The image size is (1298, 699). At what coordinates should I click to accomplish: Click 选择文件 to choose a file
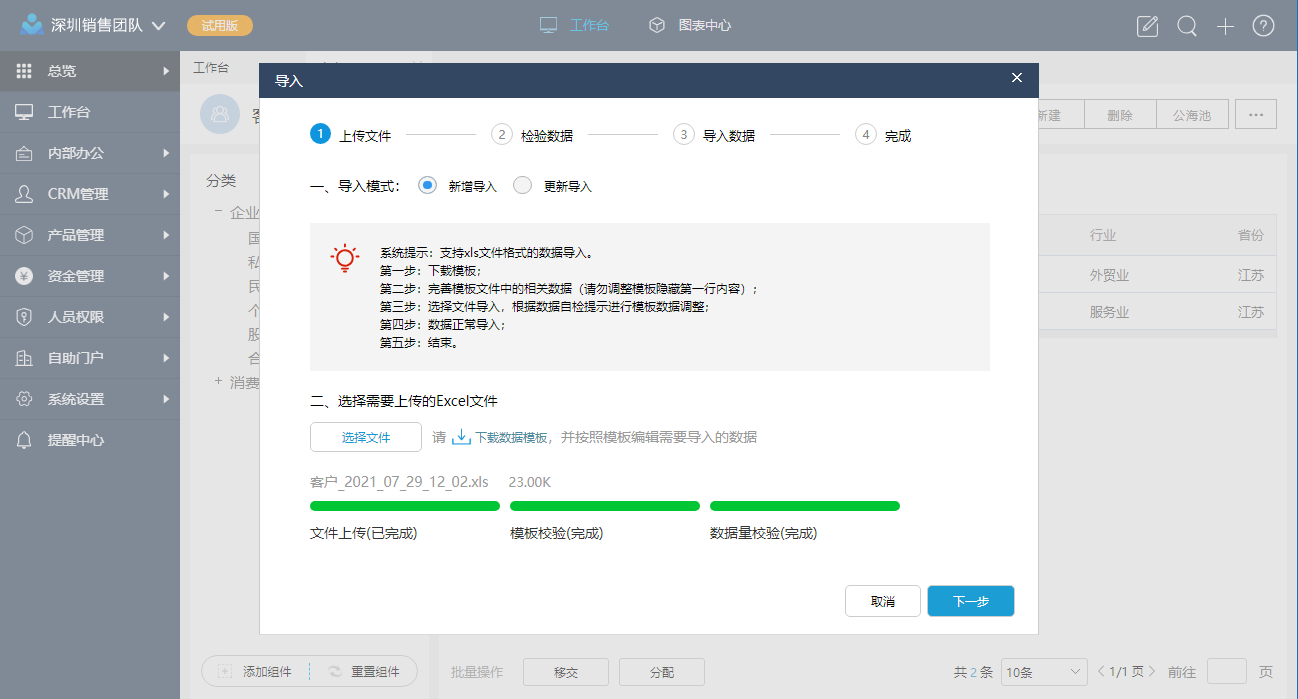tap(366, 437)
